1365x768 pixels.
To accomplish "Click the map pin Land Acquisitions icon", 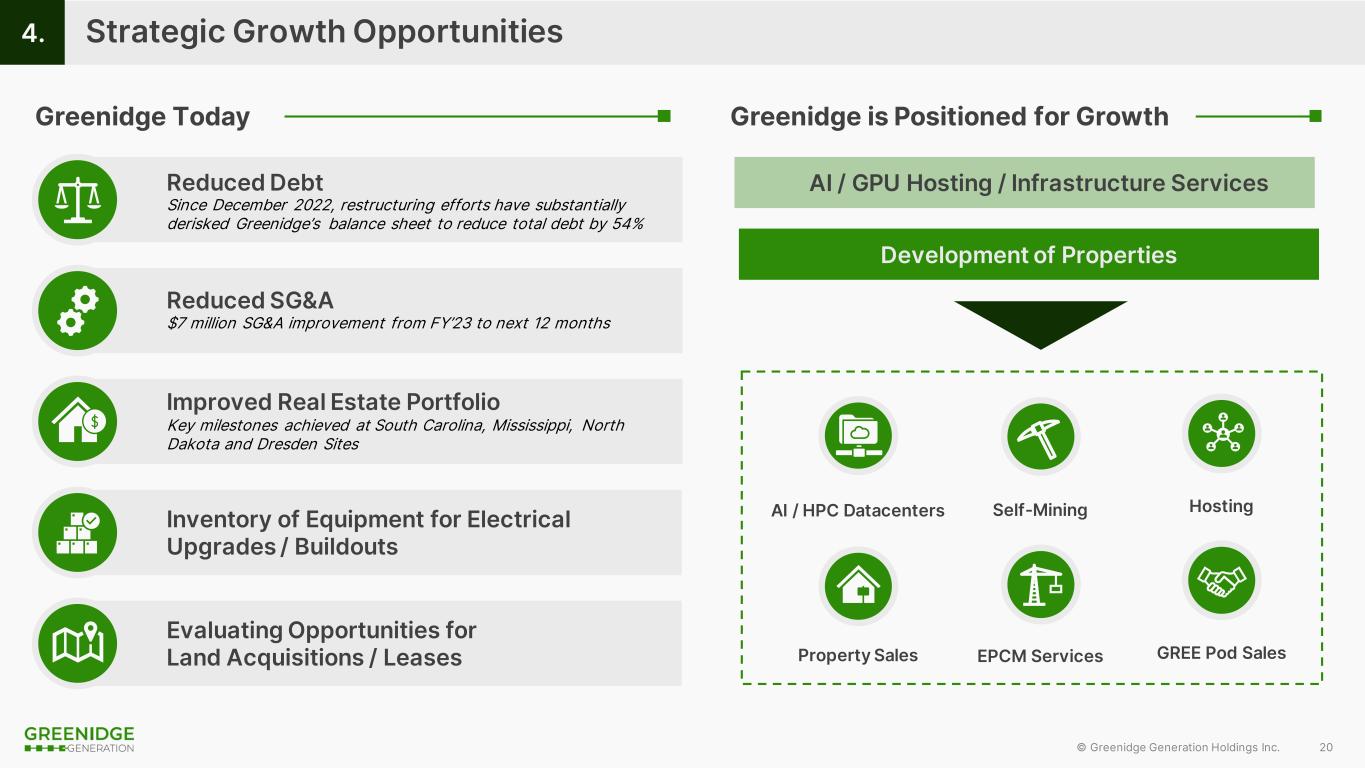I will (77, 643).
